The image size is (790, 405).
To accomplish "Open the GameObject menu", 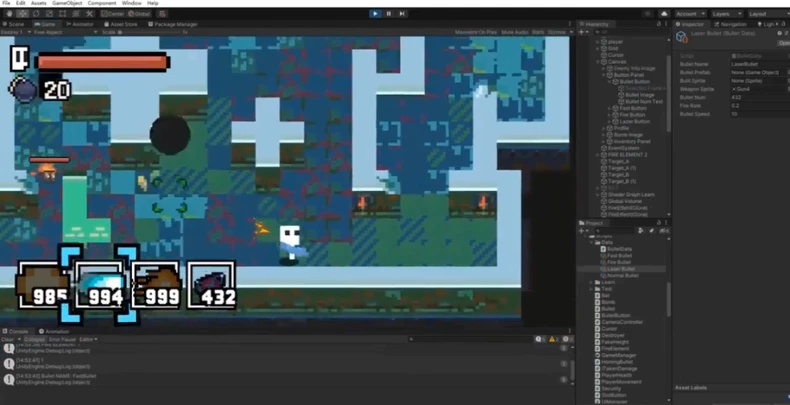I will [x=67, y=3].
